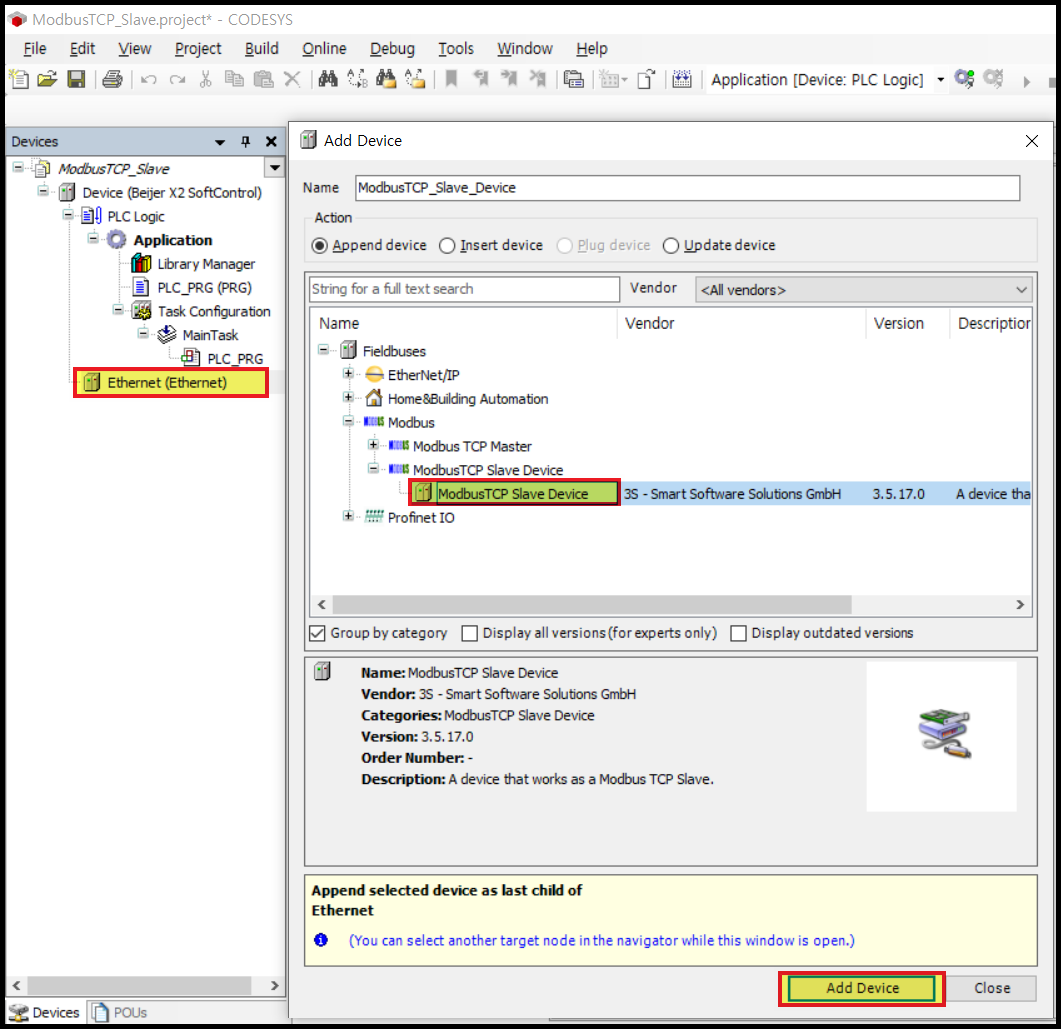
Task: Enable Display outdated versions checkbox
Action: [738, 633]
